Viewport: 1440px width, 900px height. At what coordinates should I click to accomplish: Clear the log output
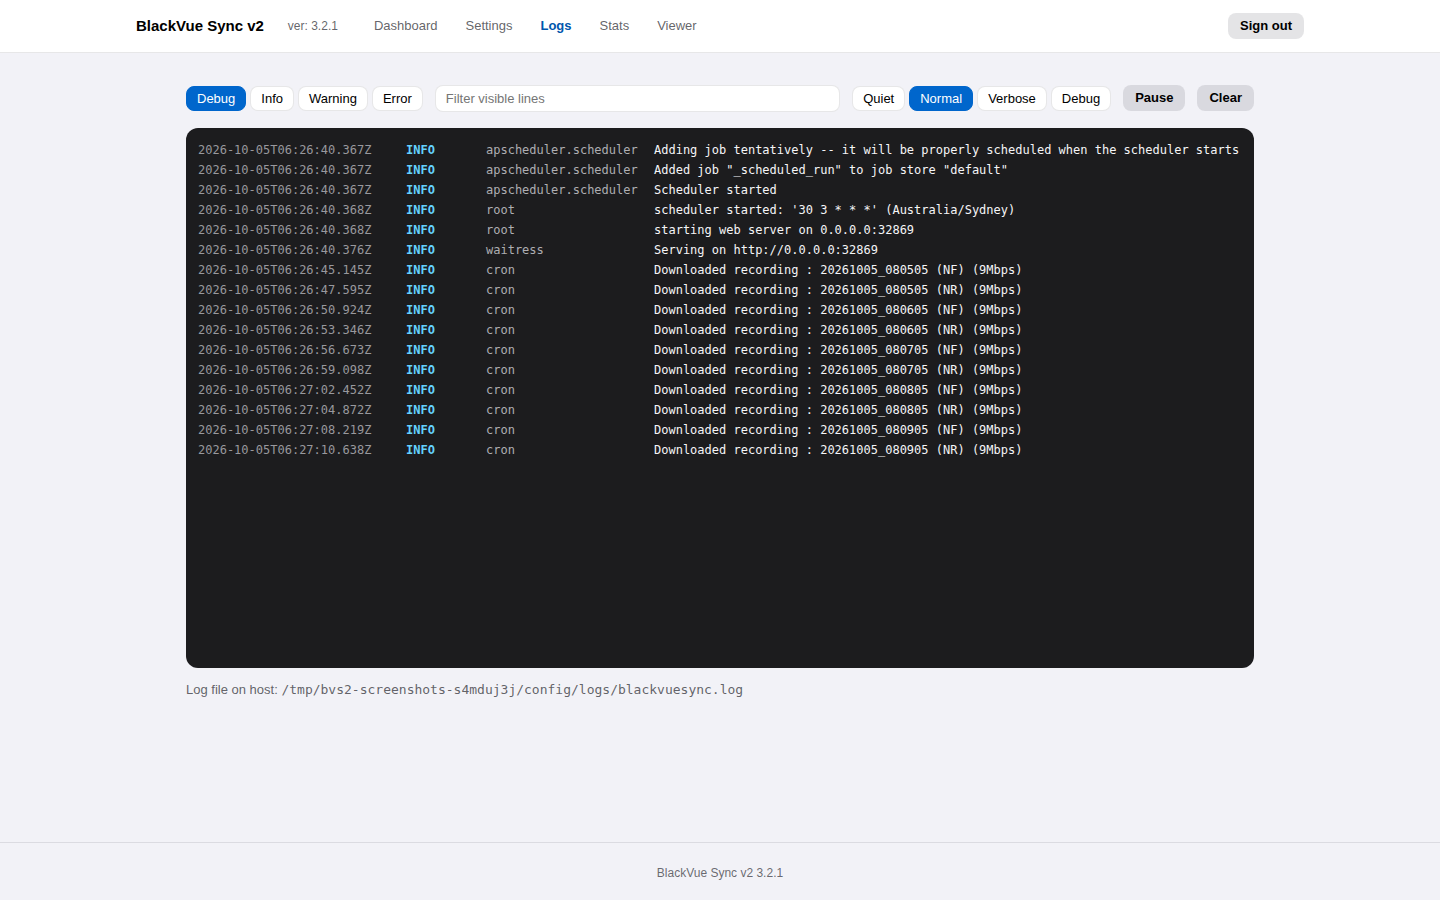[x=1225, y=98]
